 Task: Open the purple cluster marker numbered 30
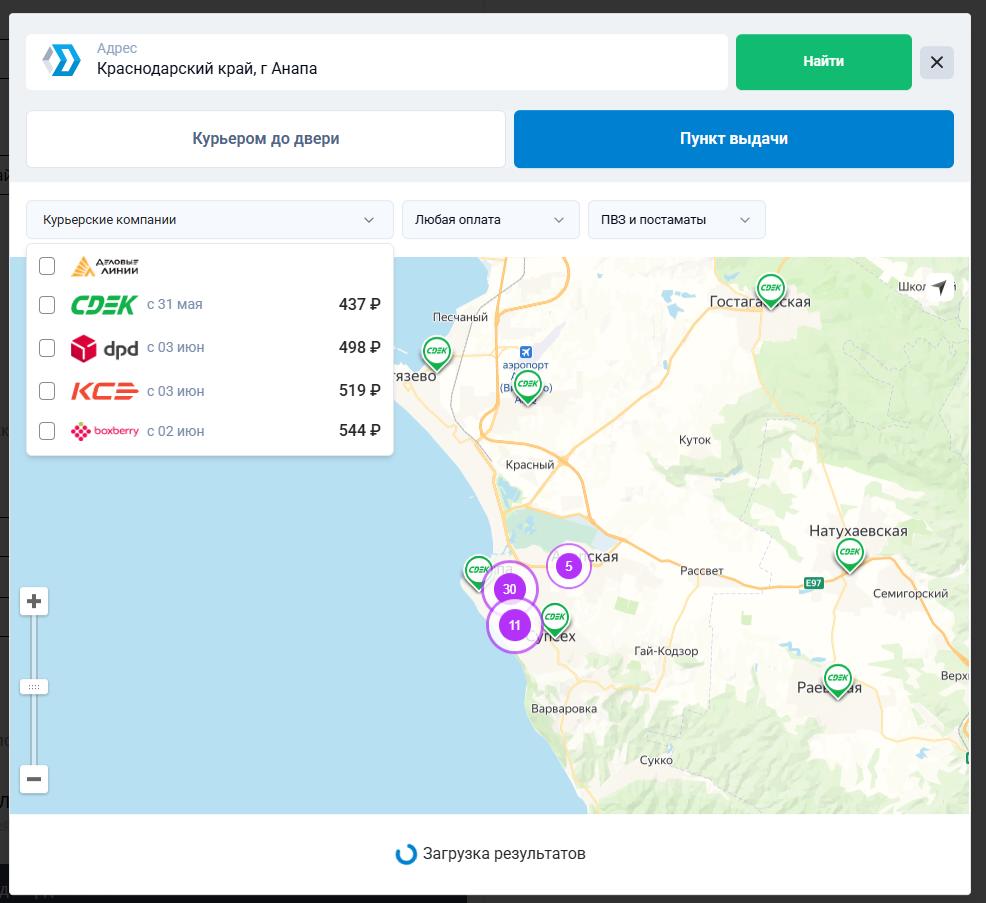[510, 589]
